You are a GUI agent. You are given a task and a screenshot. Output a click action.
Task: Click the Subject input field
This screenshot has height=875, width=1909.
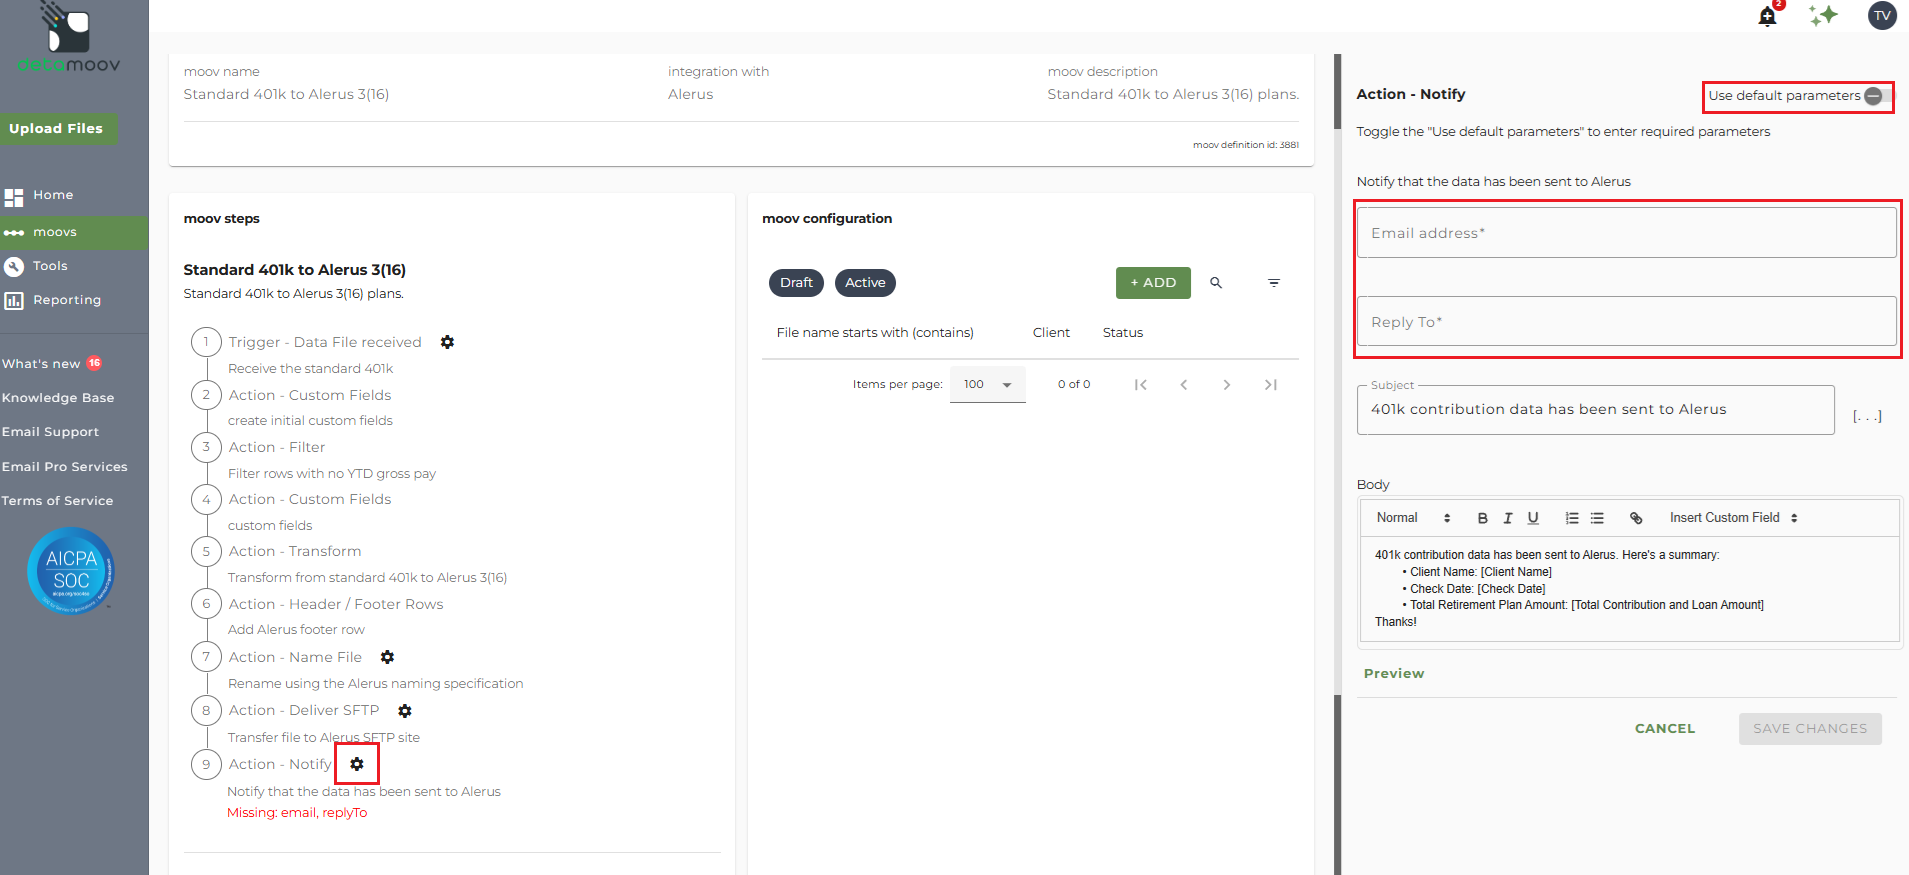(x=1595, y=410)
